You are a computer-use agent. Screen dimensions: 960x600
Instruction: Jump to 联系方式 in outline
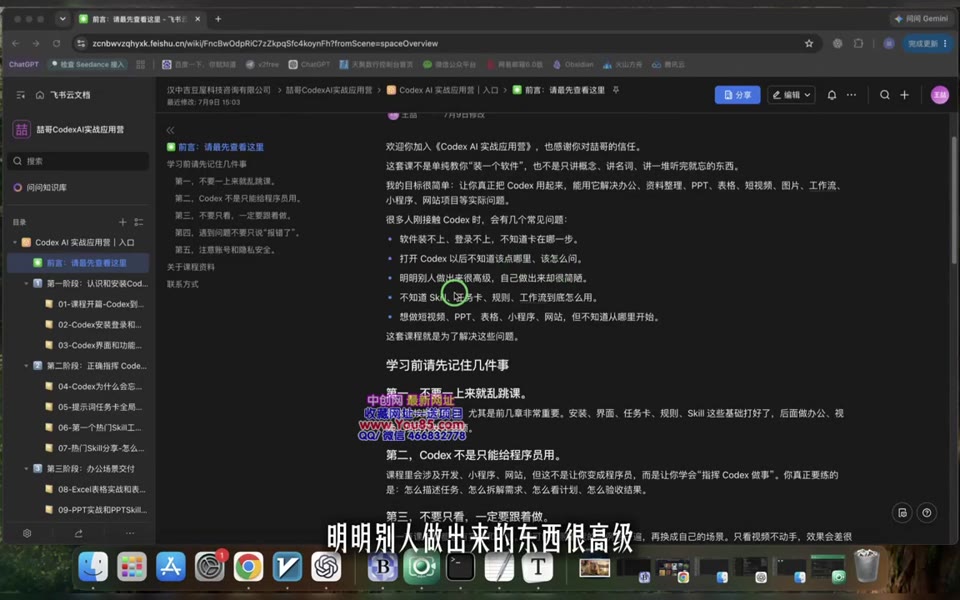coord(182,284)
